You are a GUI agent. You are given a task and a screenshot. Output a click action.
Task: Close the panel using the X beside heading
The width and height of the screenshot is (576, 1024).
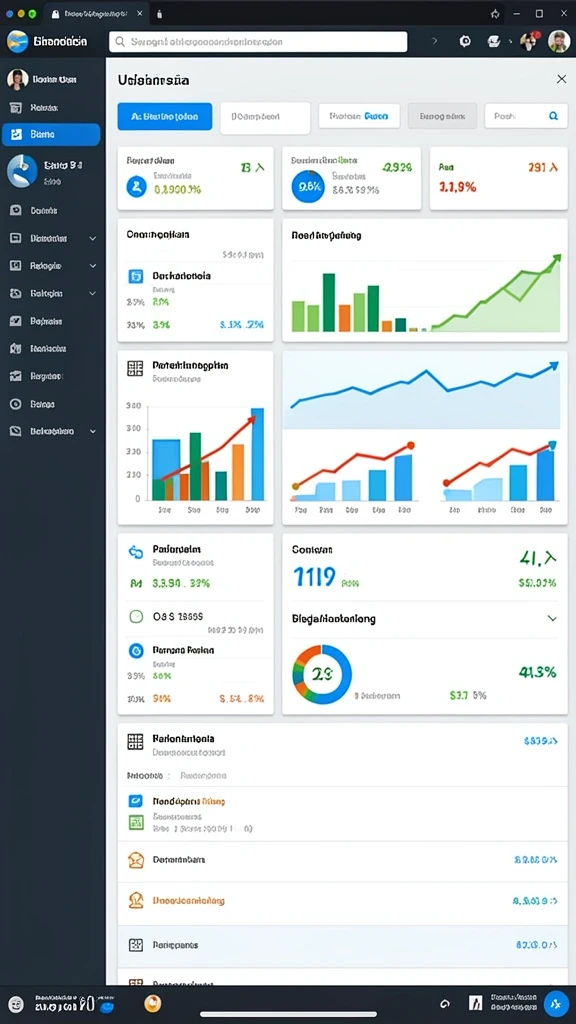pos(561,79)
